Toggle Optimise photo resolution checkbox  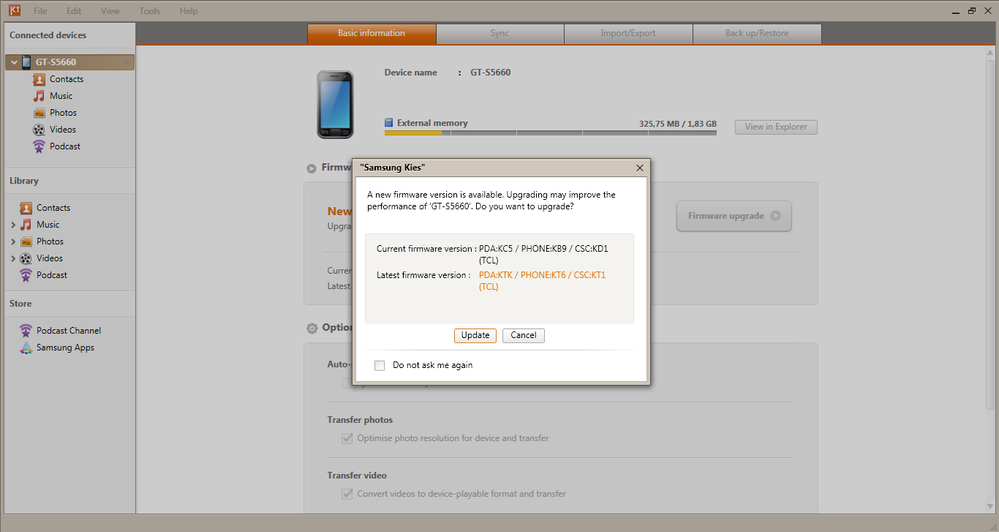pos(347,438)
